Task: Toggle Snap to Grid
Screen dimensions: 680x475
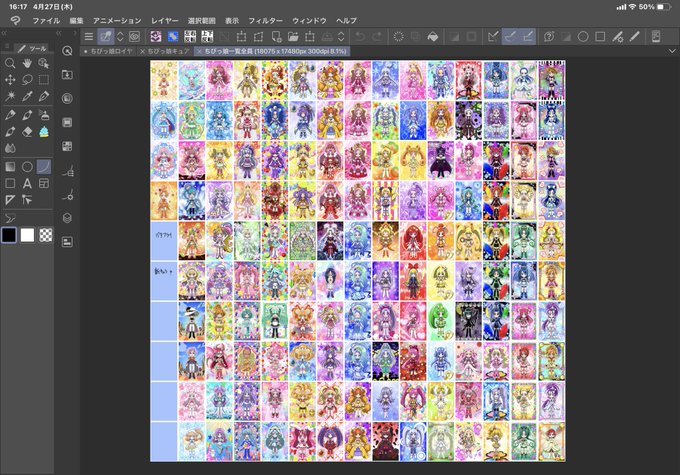Action: 527,37
